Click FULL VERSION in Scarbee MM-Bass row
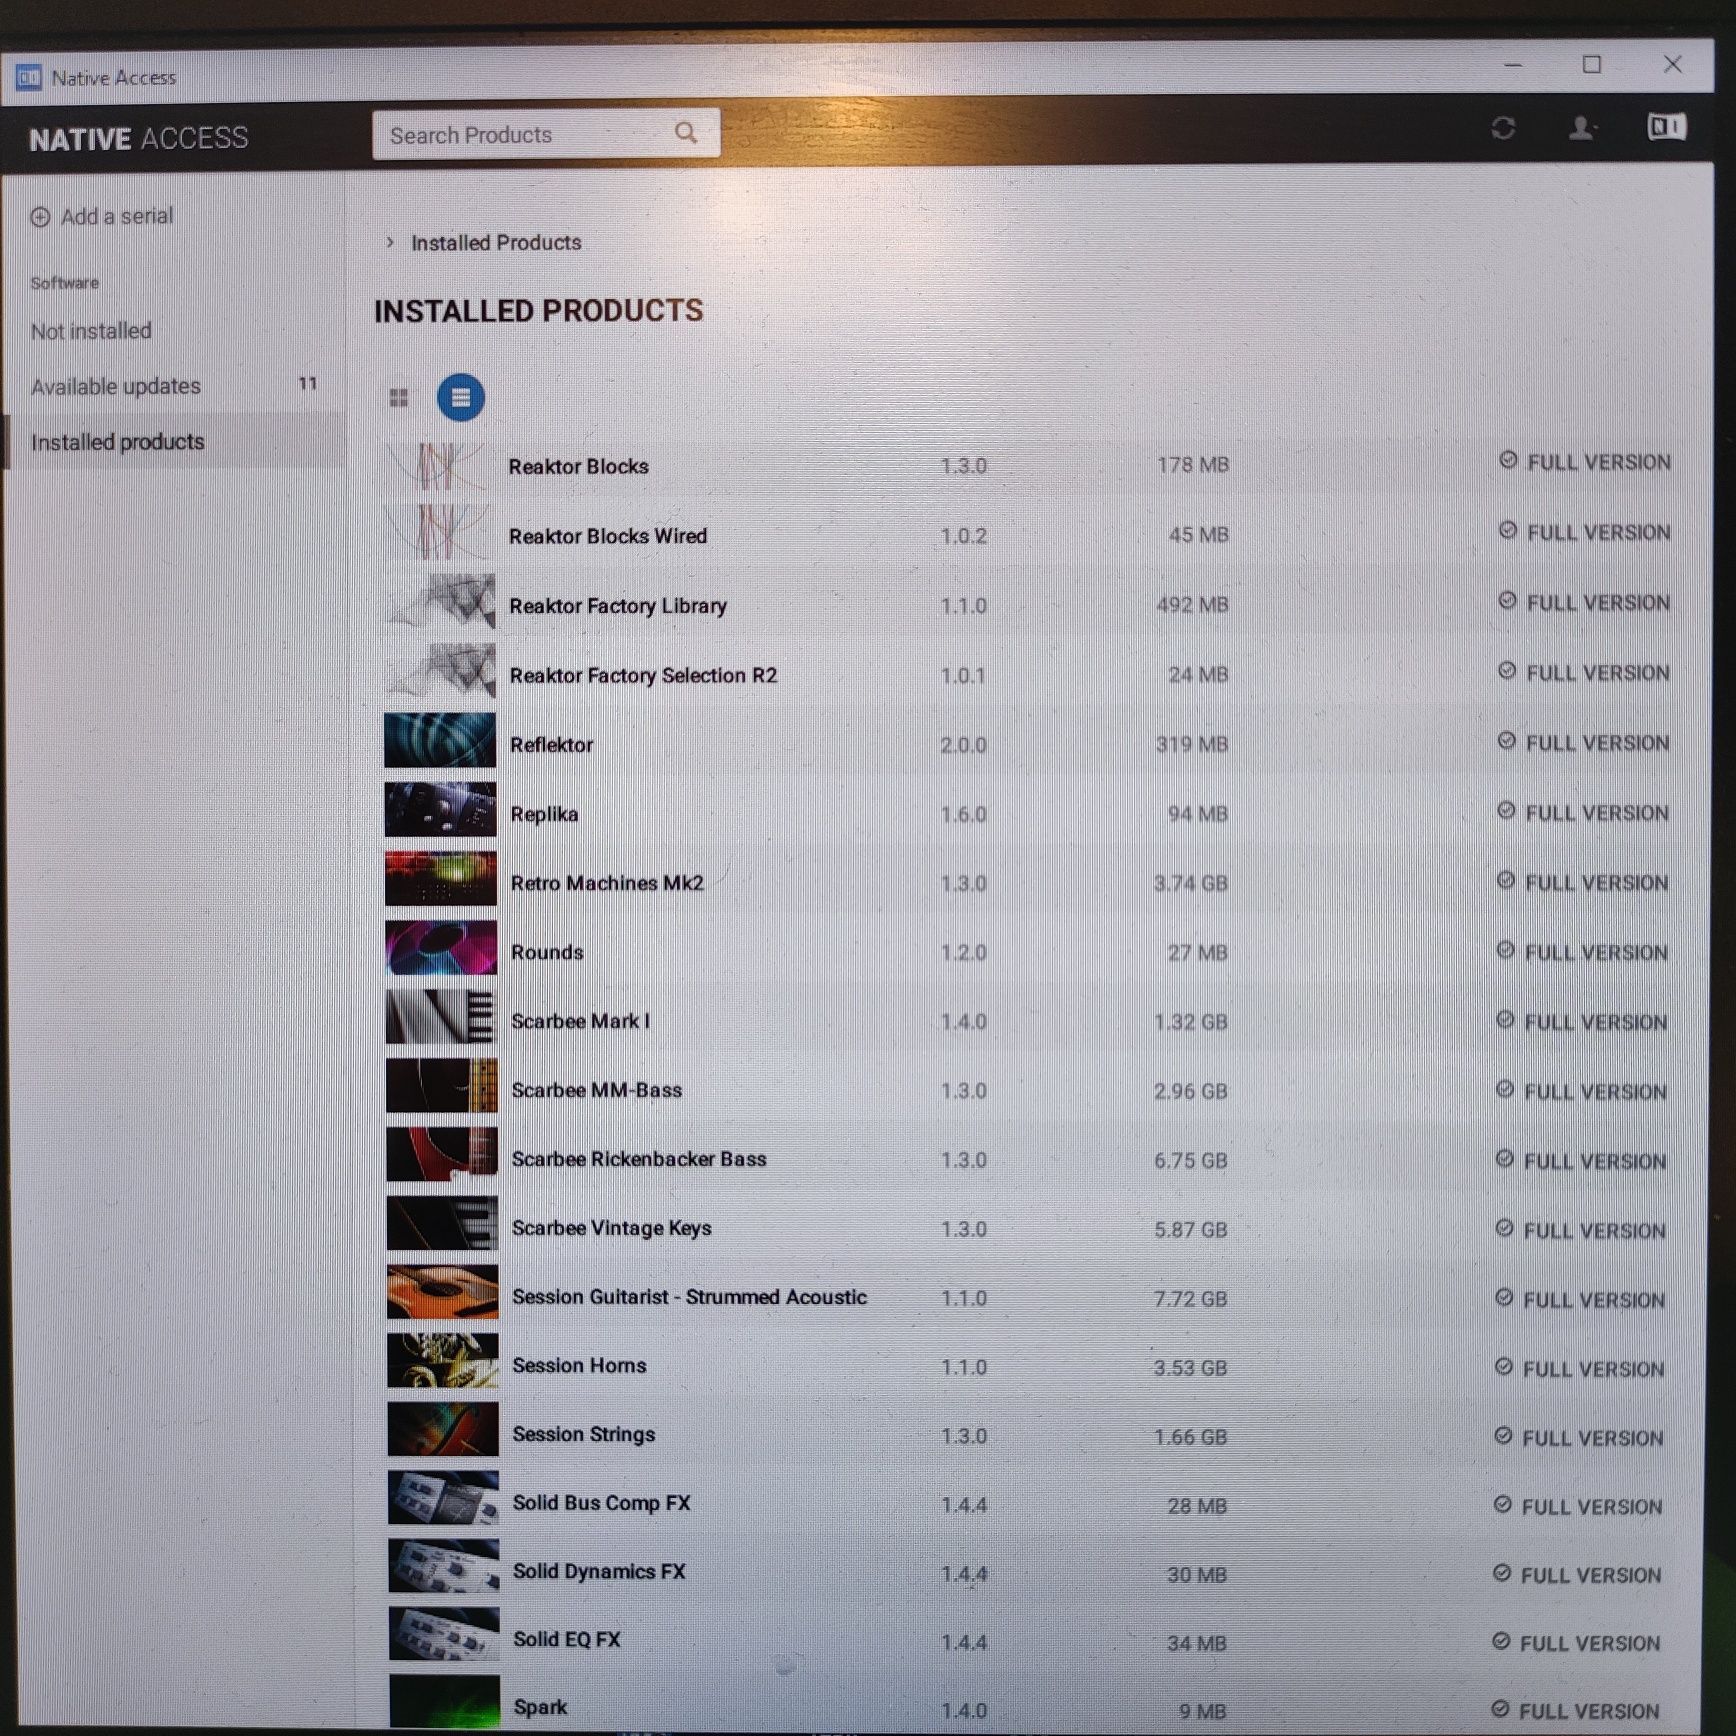 click(x=1595, y=1092)
